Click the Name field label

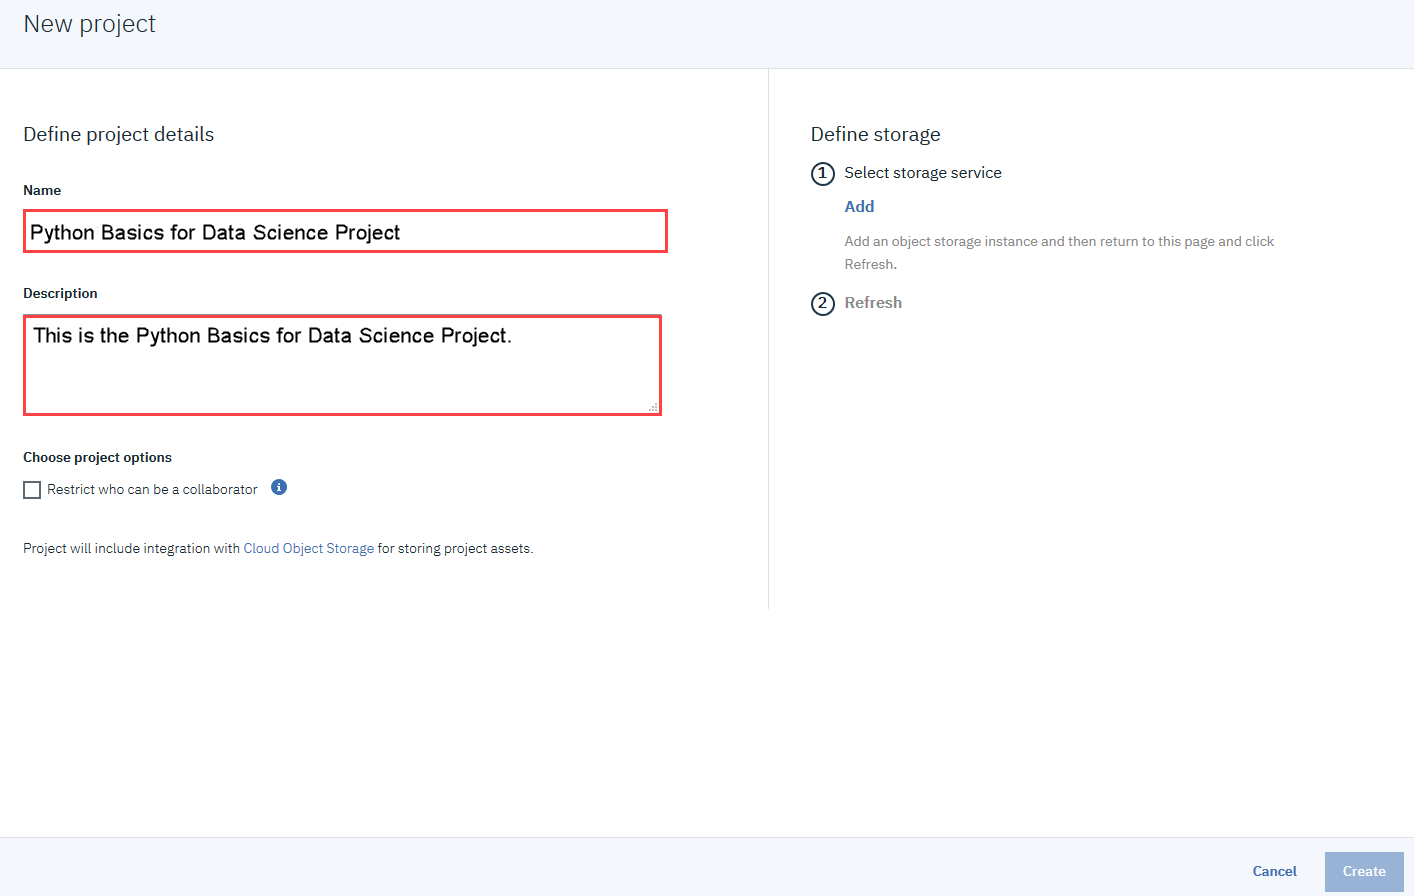pyautogui.click(x=42, y=190)
